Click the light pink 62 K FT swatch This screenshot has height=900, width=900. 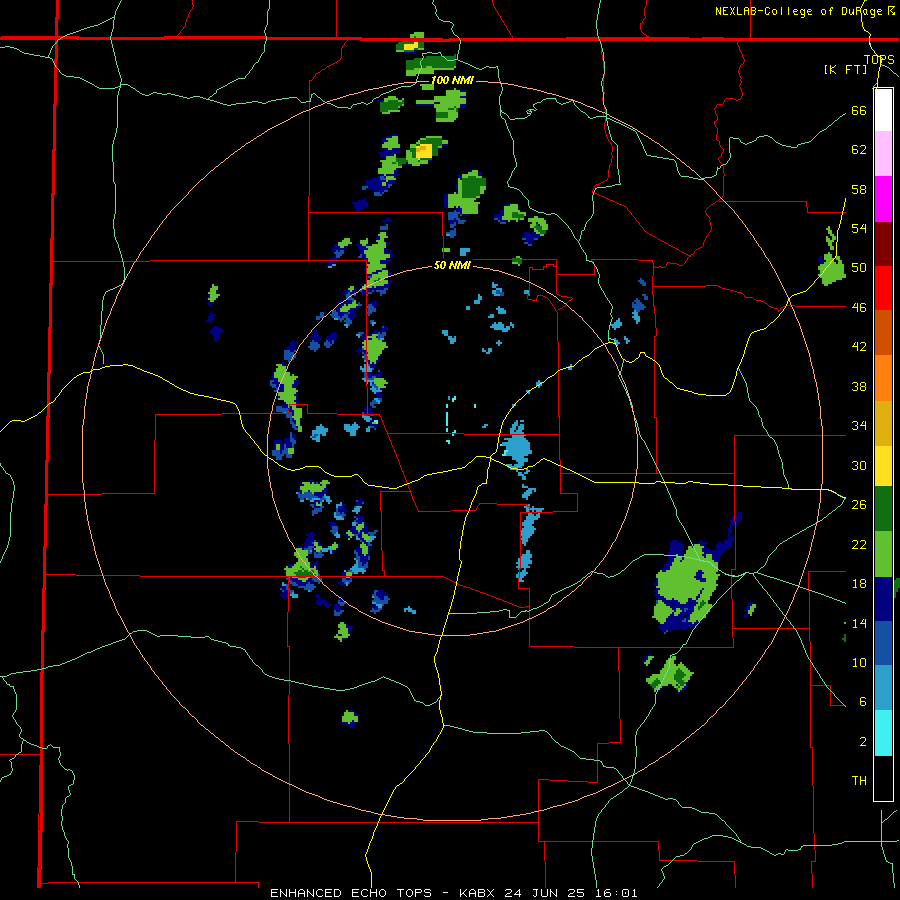coord(883,154)
